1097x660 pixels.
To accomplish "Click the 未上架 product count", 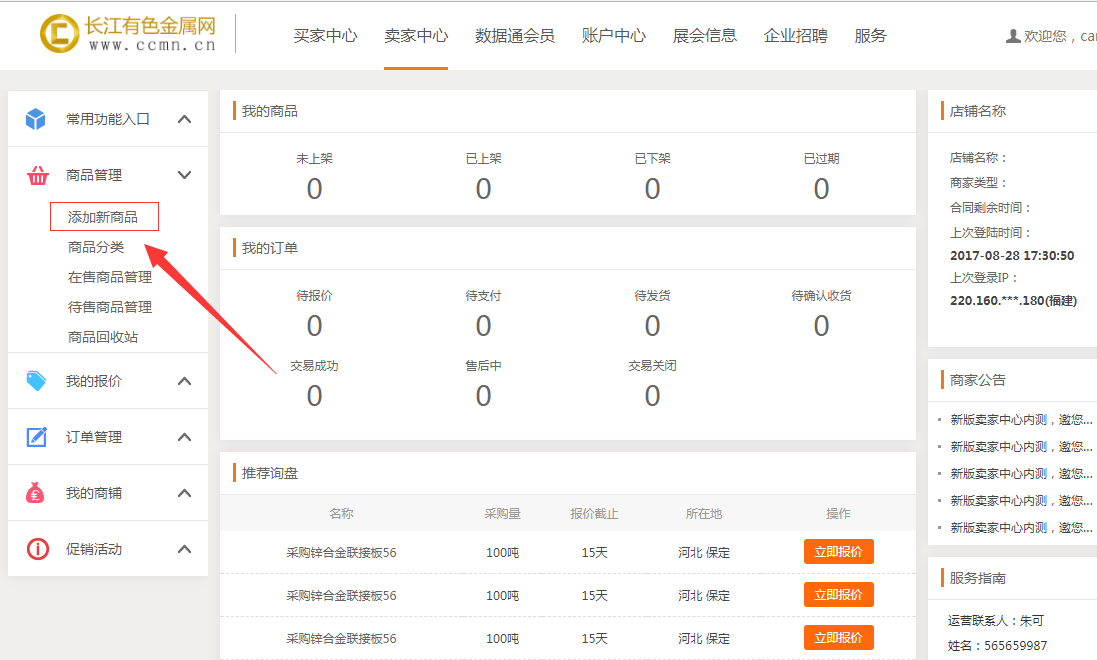I will tap(314, 188).
